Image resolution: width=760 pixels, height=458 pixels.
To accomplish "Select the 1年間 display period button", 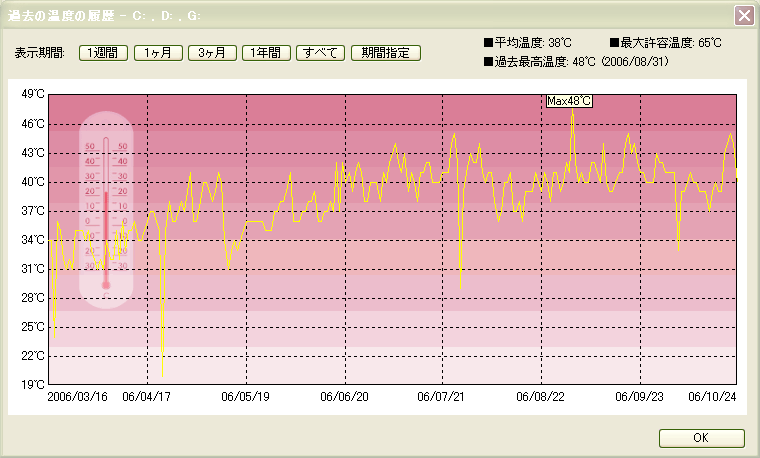I will point(266,53).
